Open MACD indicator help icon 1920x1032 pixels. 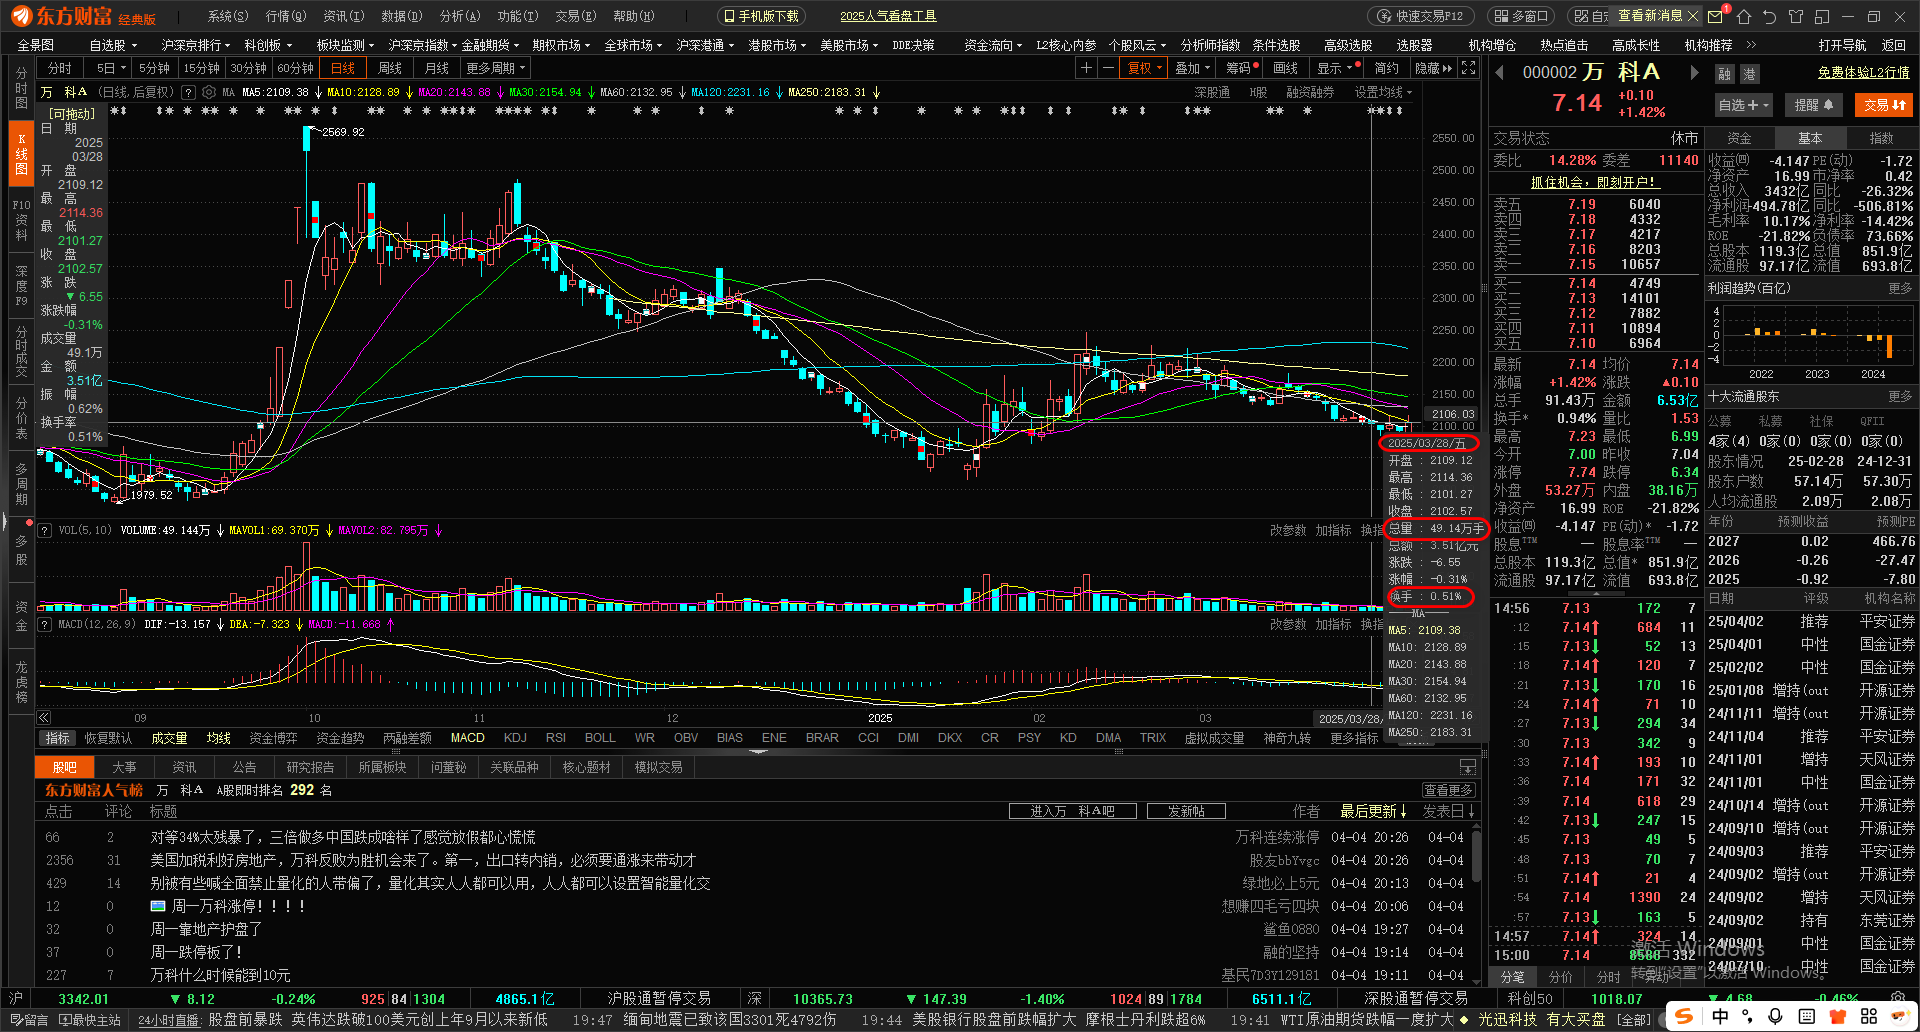pos(45,624)
